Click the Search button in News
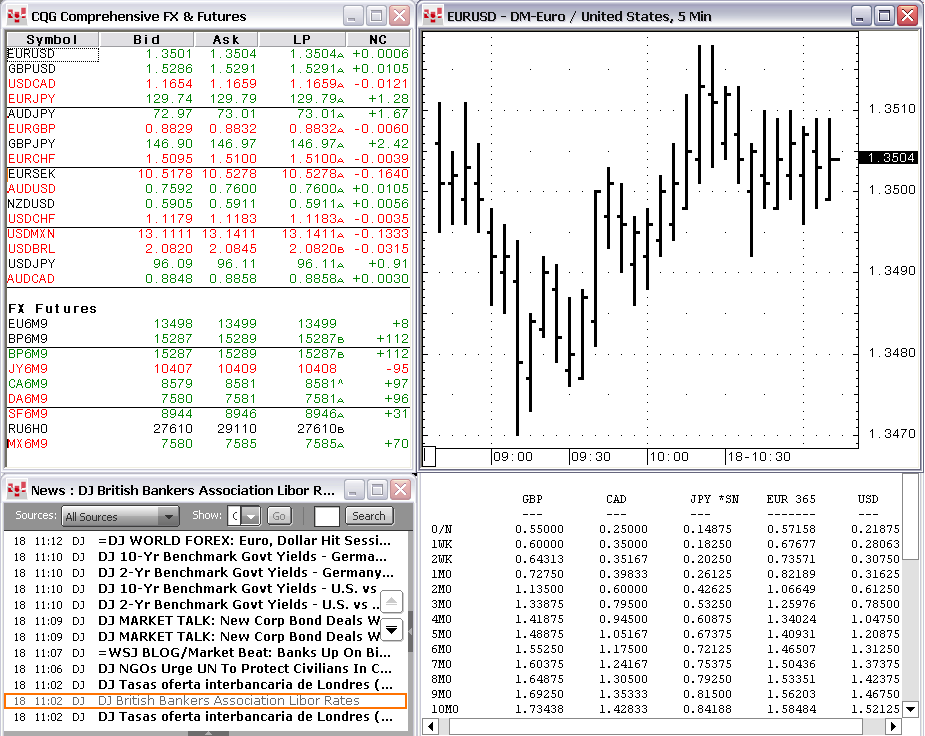 (x=368, y=517)
